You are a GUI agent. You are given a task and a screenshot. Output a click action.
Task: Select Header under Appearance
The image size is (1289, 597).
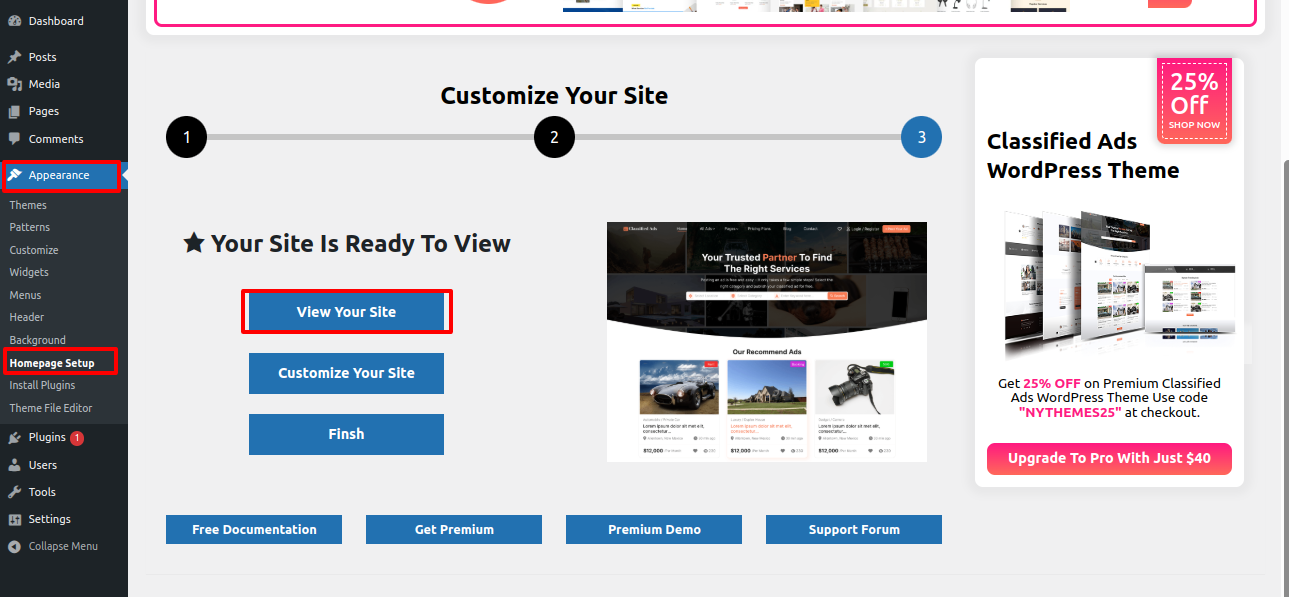click(27, 317)
